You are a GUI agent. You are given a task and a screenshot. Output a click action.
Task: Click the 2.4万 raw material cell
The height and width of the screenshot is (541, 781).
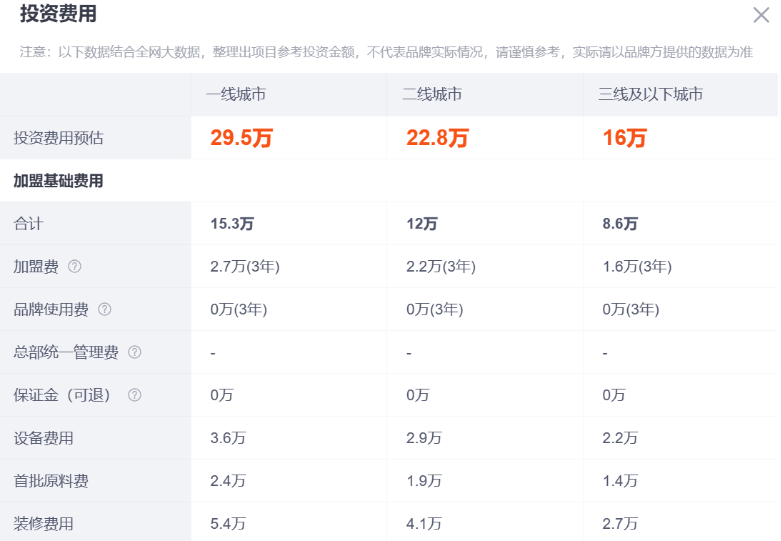point(228,481)
